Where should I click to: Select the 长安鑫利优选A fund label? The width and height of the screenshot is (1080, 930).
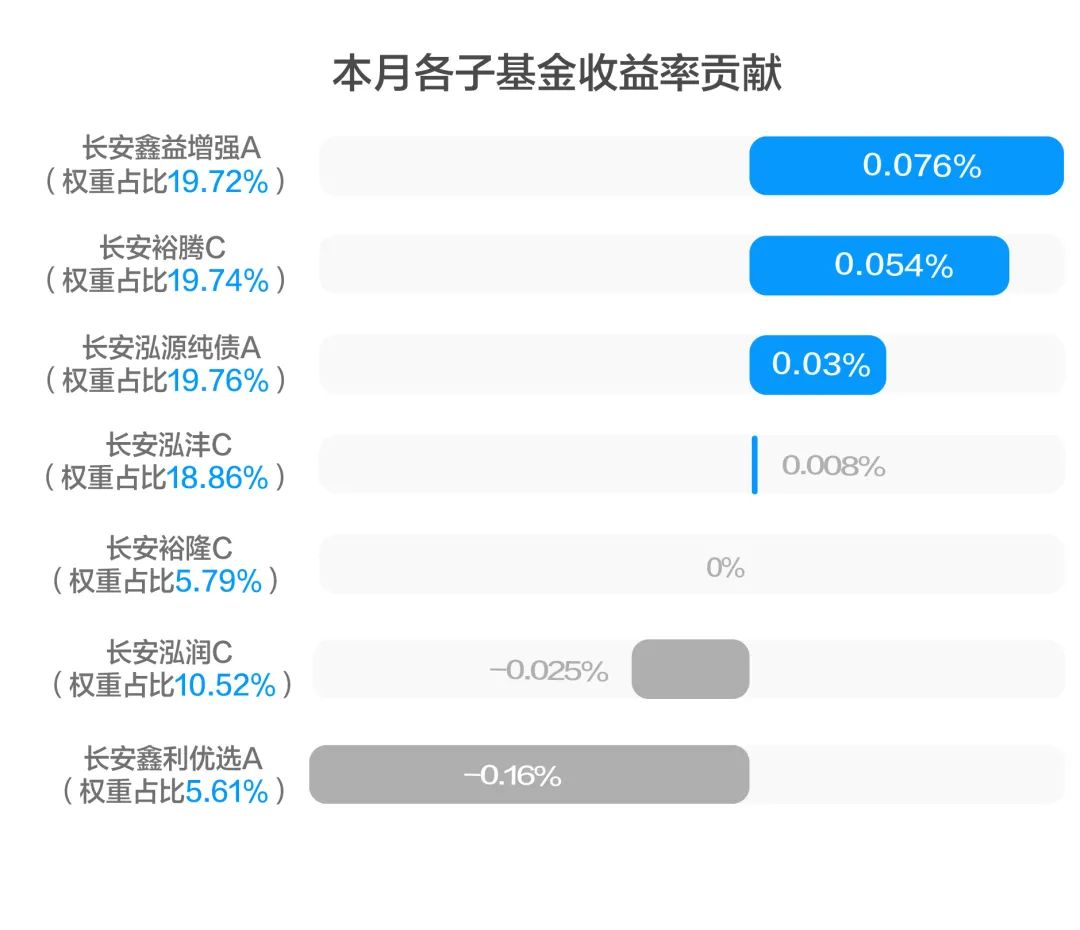(x=172, y=758)
